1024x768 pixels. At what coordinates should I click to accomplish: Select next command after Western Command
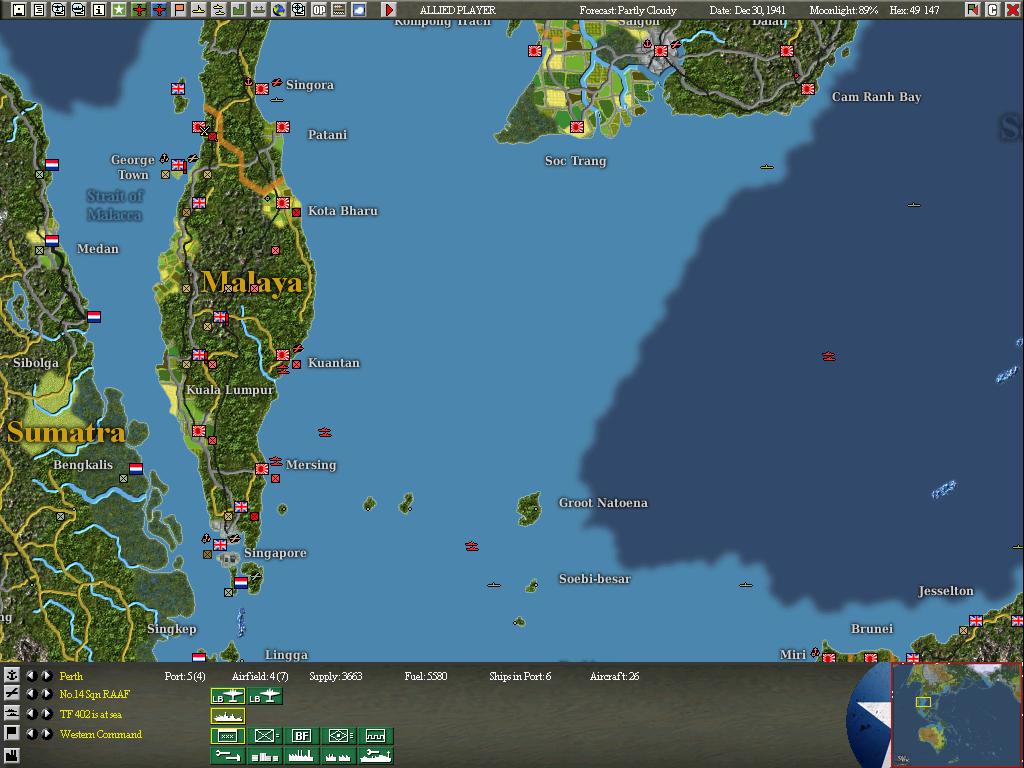pyautogui.click(x=46, y=733)
